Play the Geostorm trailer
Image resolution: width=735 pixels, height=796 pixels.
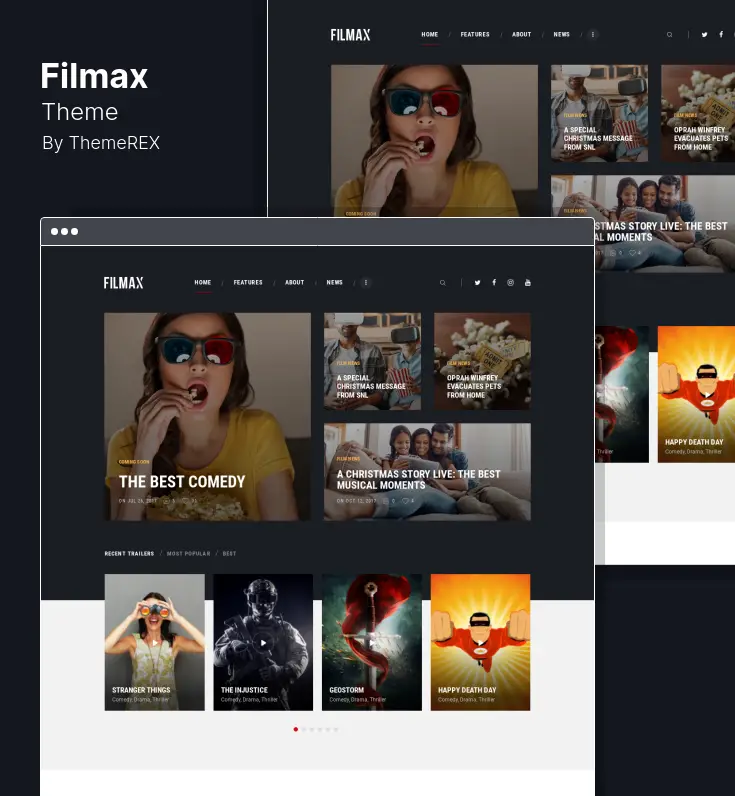[x=372, y=643]
